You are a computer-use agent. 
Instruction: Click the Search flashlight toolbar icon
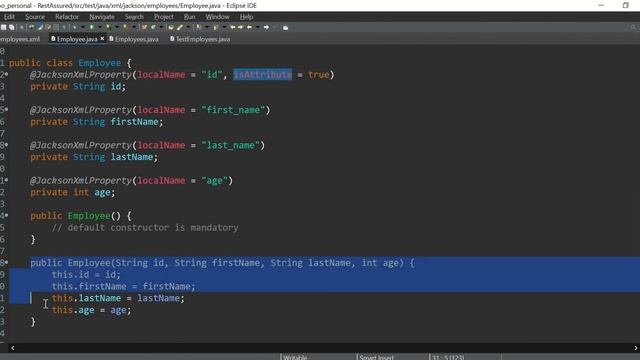click(179, 27)
